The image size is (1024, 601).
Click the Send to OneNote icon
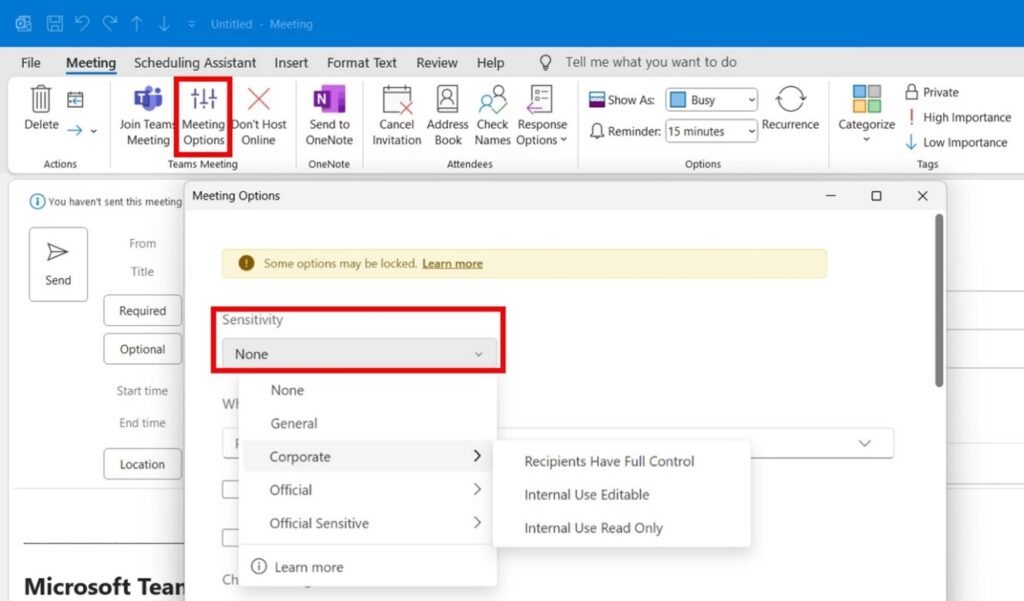pos(329,113)
